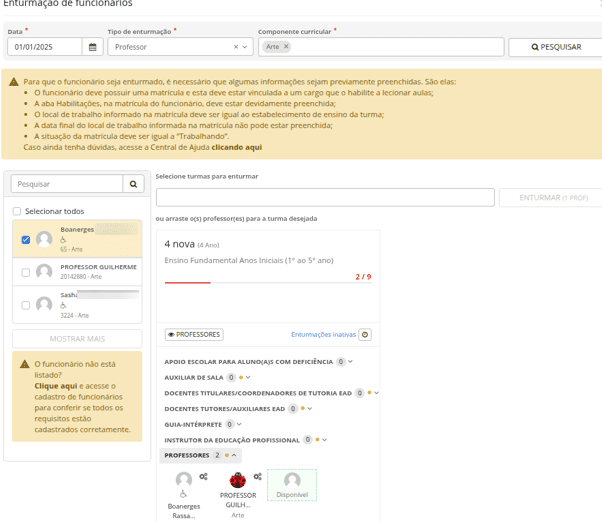Open the 'Clique aqui' cadastro de funcionários link
Screen dimensions: 602x522
tap(56, 386)
